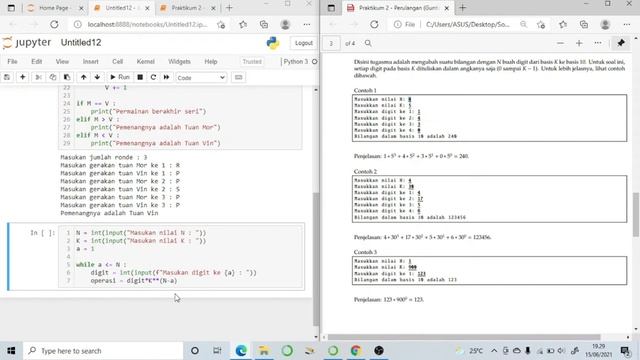Open a new tab in the PDF browser window

(x=462, y=8)
